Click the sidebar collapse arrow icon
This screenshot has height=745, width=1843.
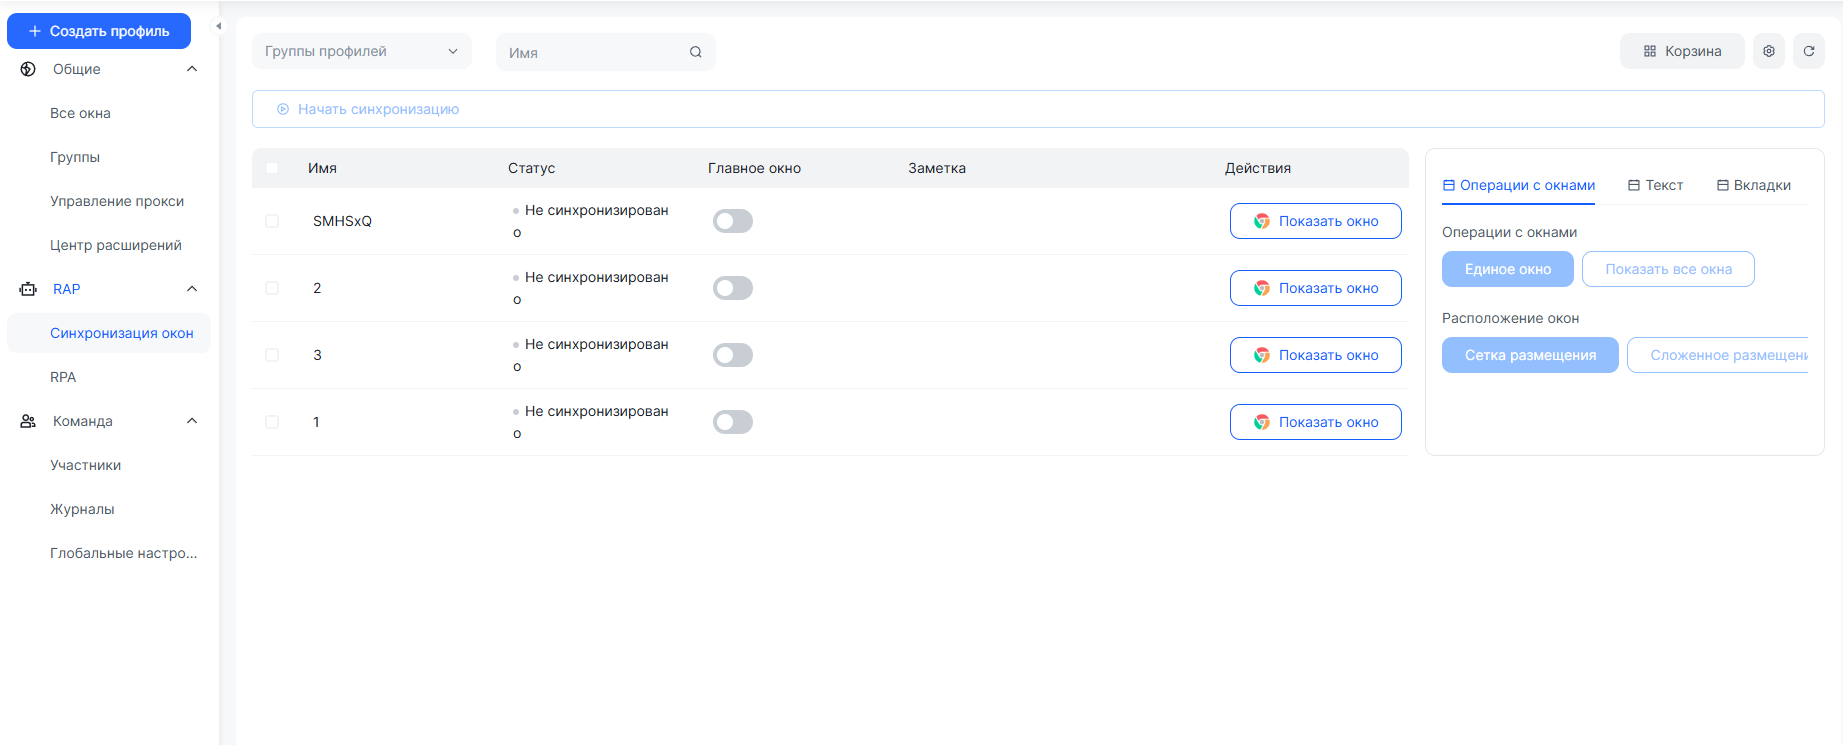pyautogui.click(x=218, y=26)
